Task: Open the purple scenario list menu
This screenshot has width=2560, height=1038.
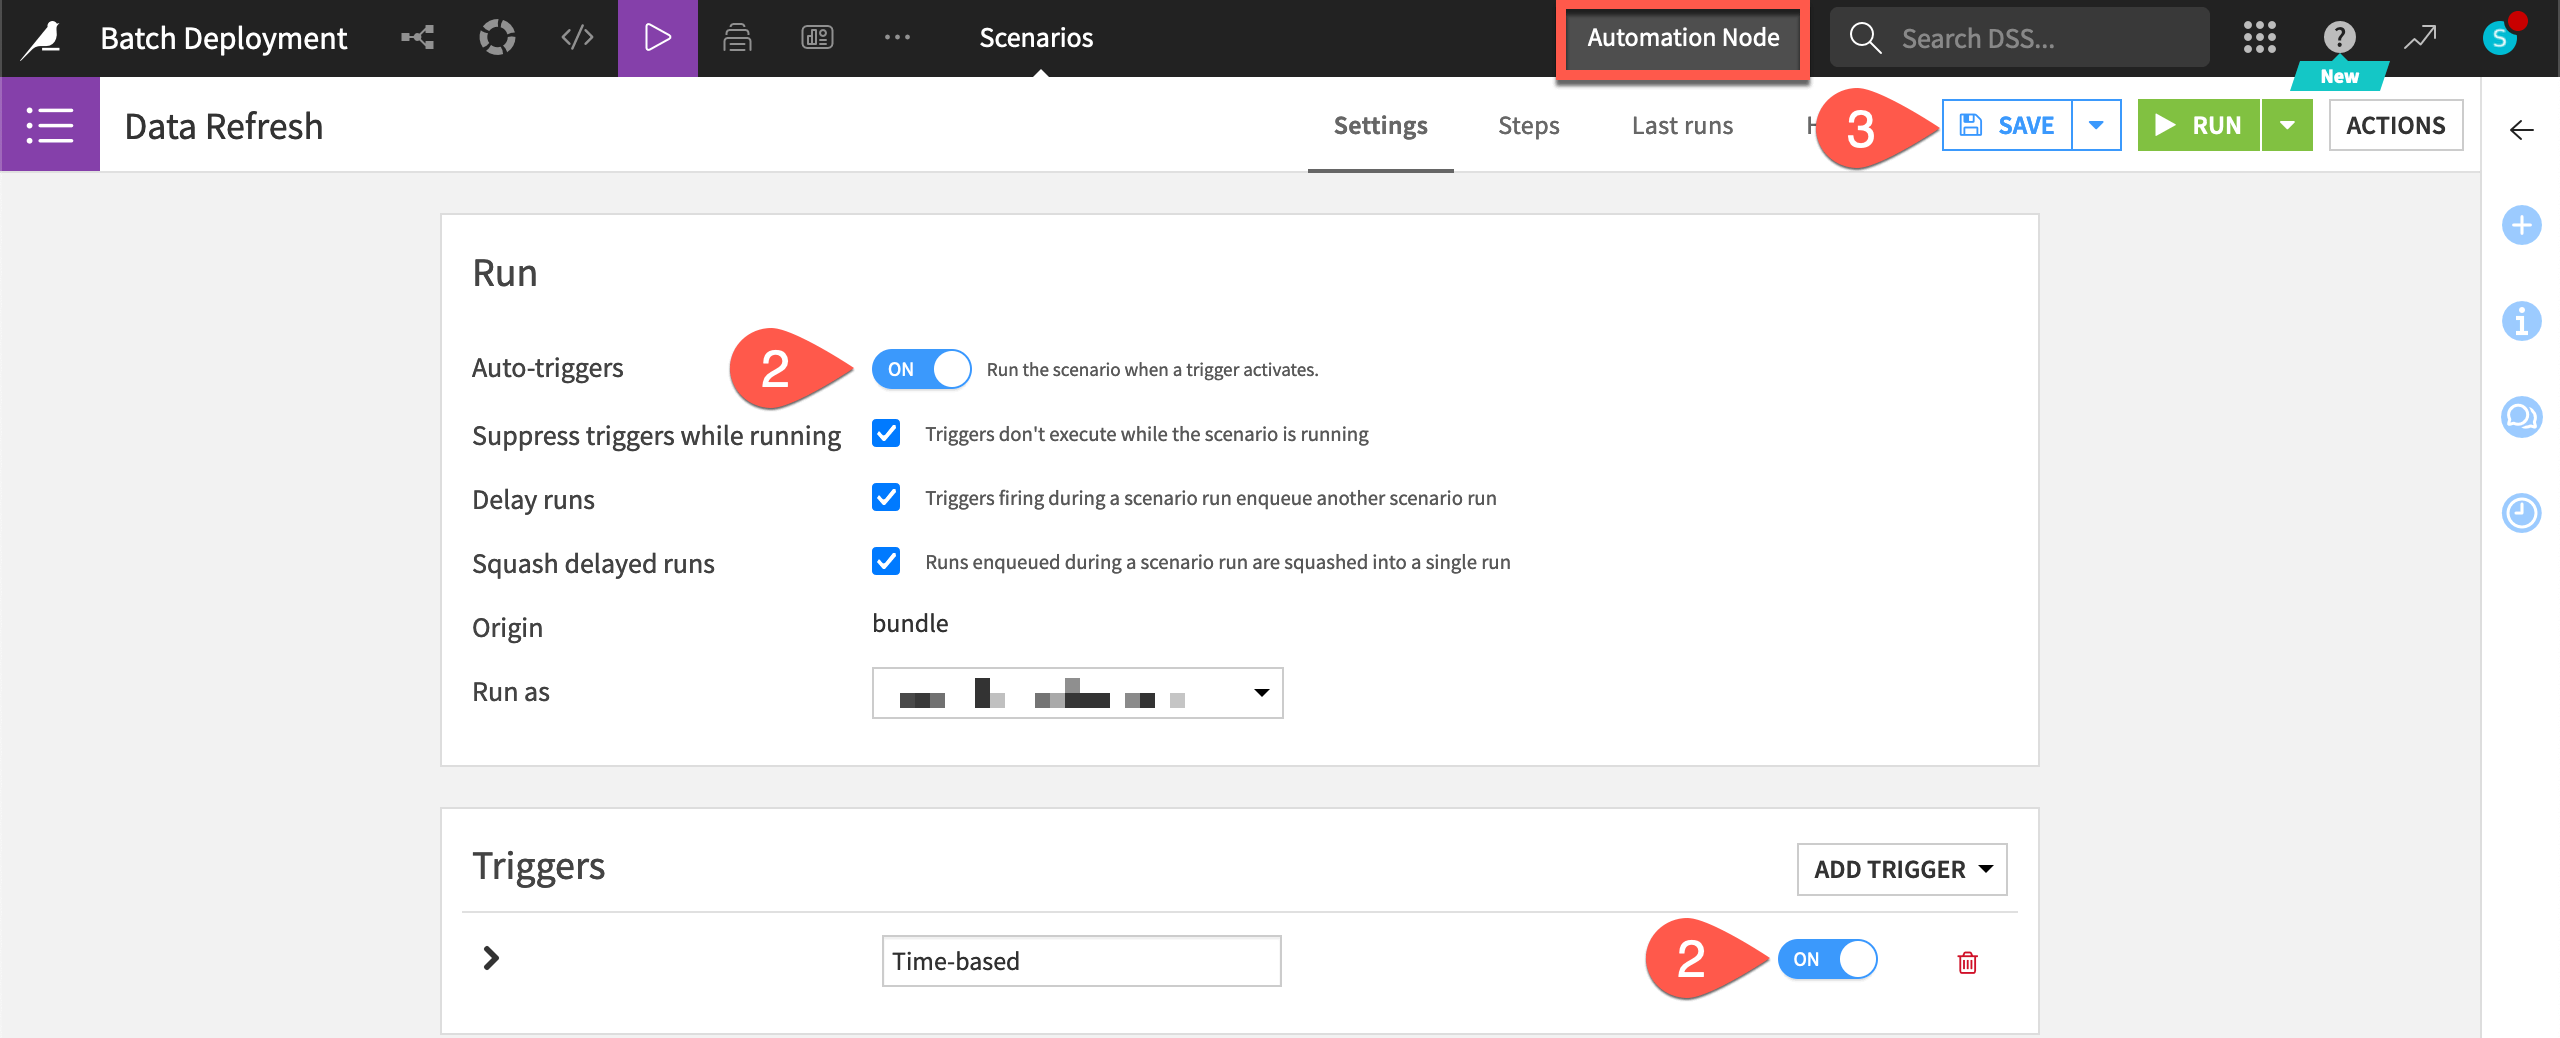Action: coord(50,125)
